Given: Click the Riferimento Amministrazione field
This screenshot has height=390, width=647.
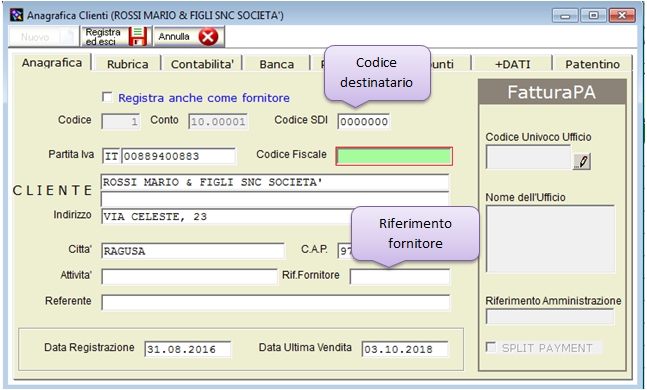Looking at the screenshot, I should coord(550,317).
